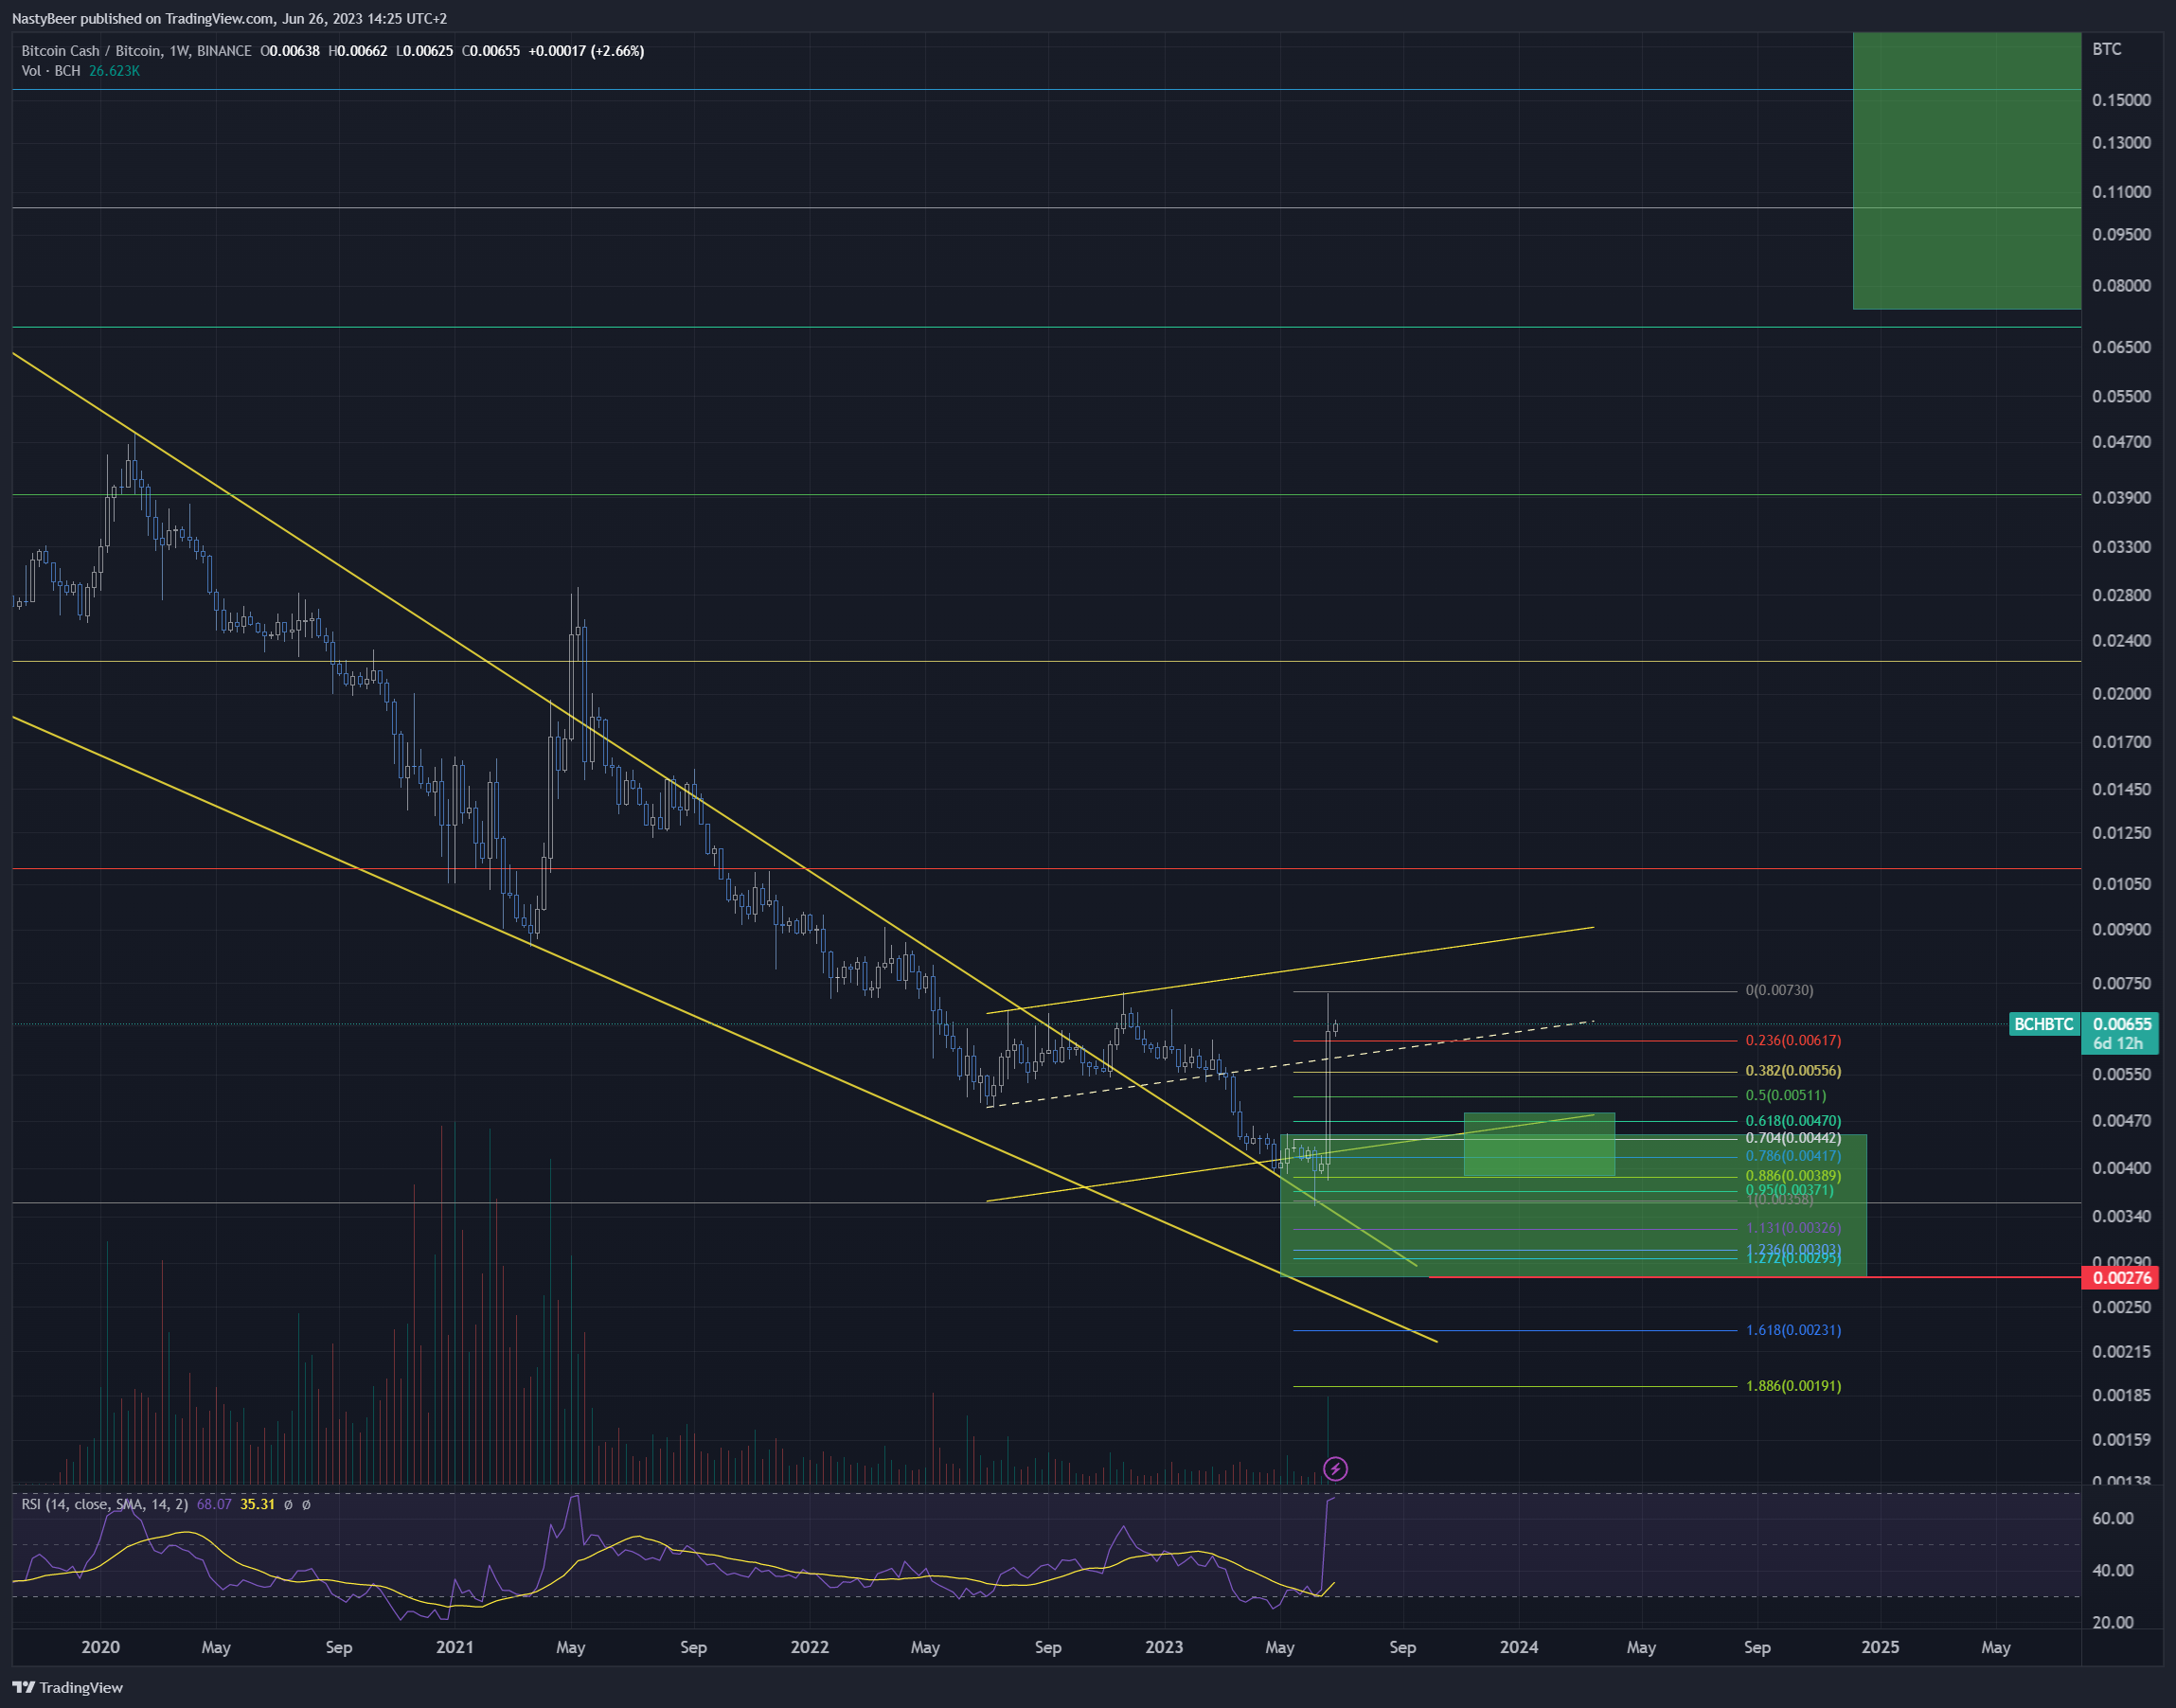This screenshot has width=2176, height=1708.
Task: Click the 2020 label on time axis
Action: click(100, 1647)
